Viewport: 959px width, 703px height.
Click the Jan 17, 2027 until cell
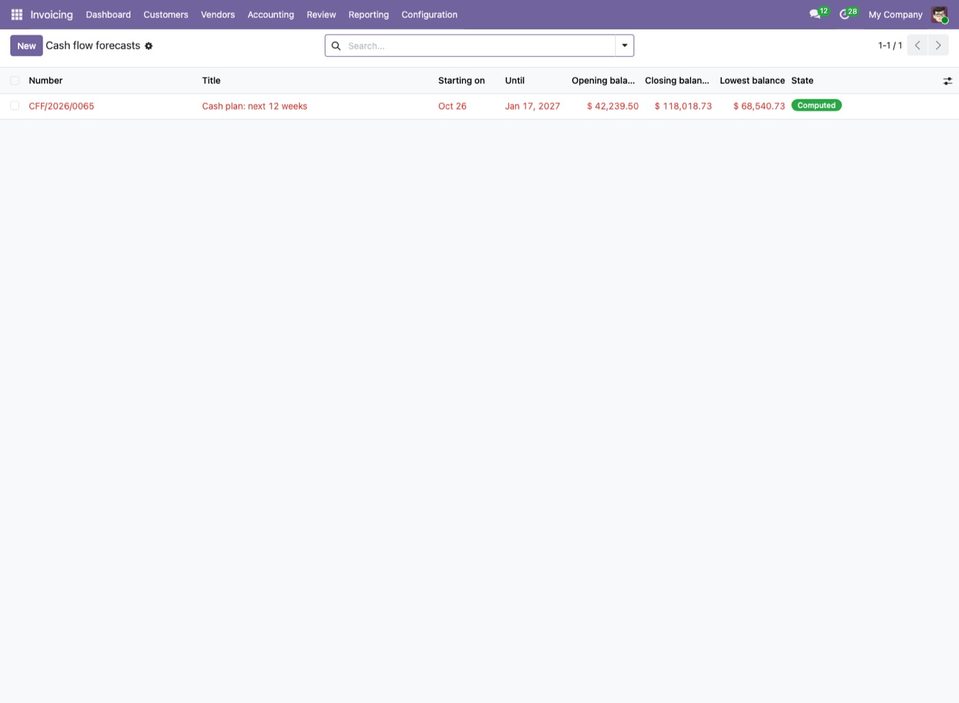point(532,106)
